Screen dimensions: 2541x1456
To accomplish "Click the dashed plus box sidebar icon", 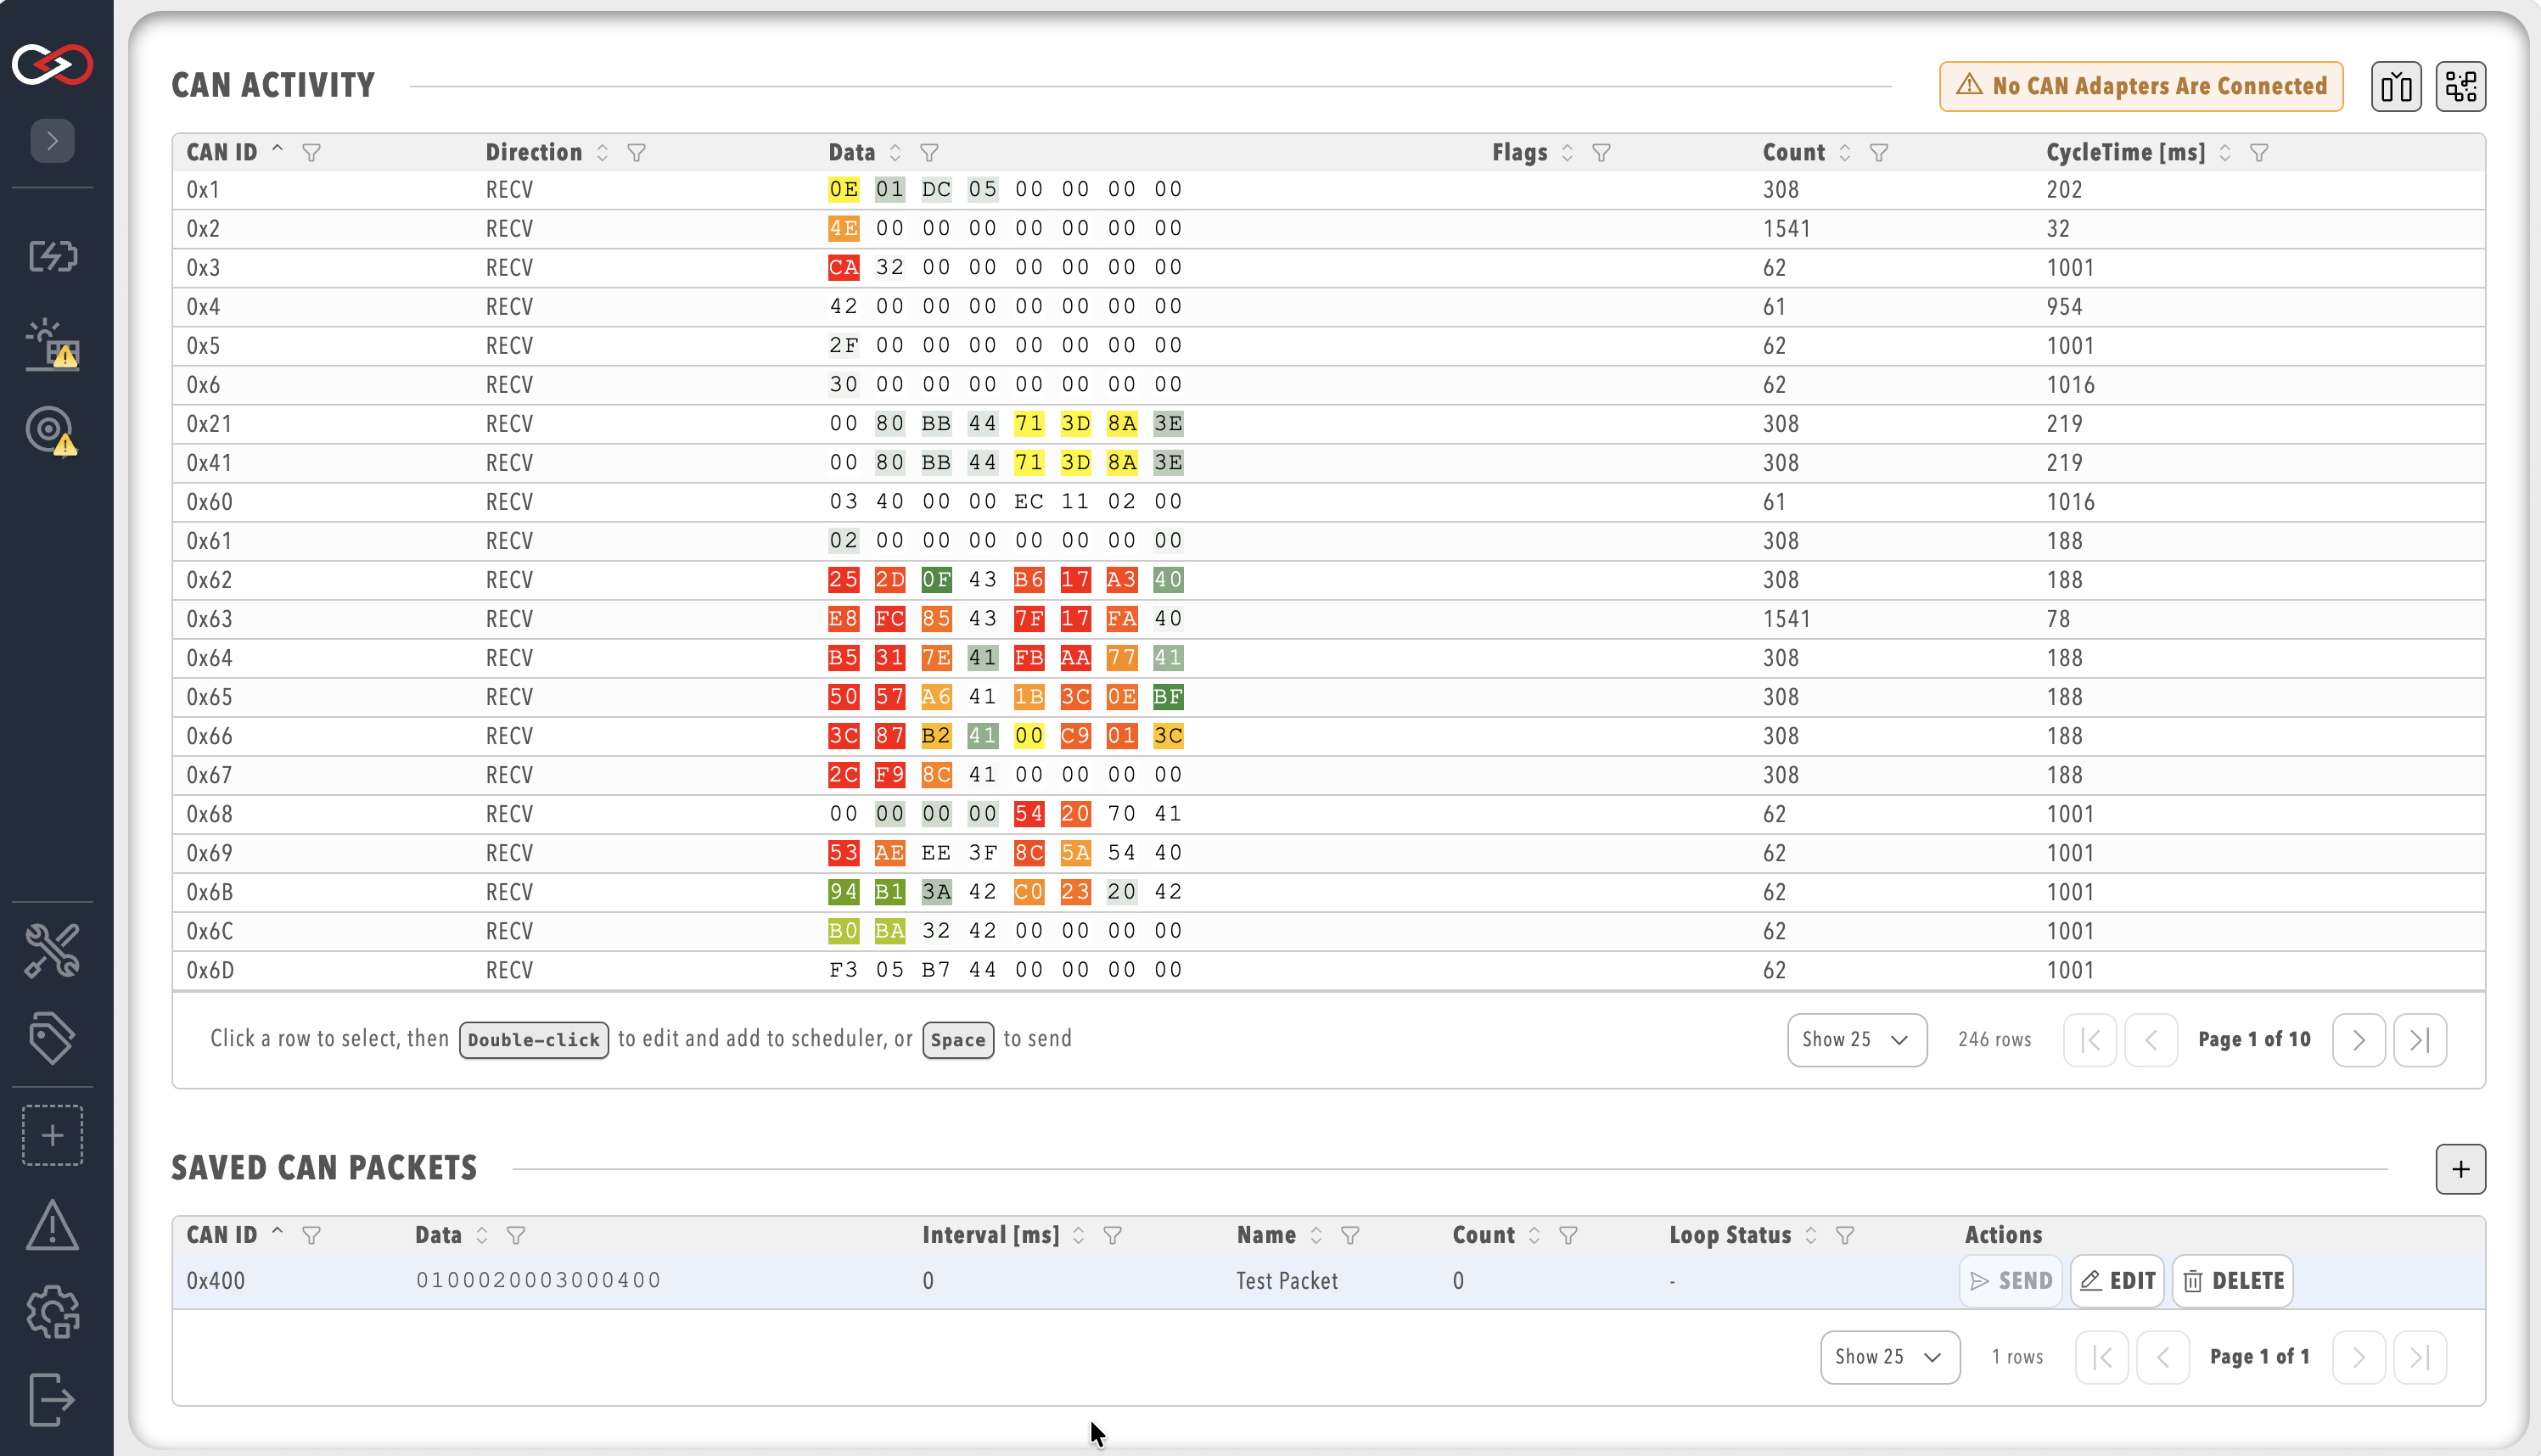I will click(52, 1135).
